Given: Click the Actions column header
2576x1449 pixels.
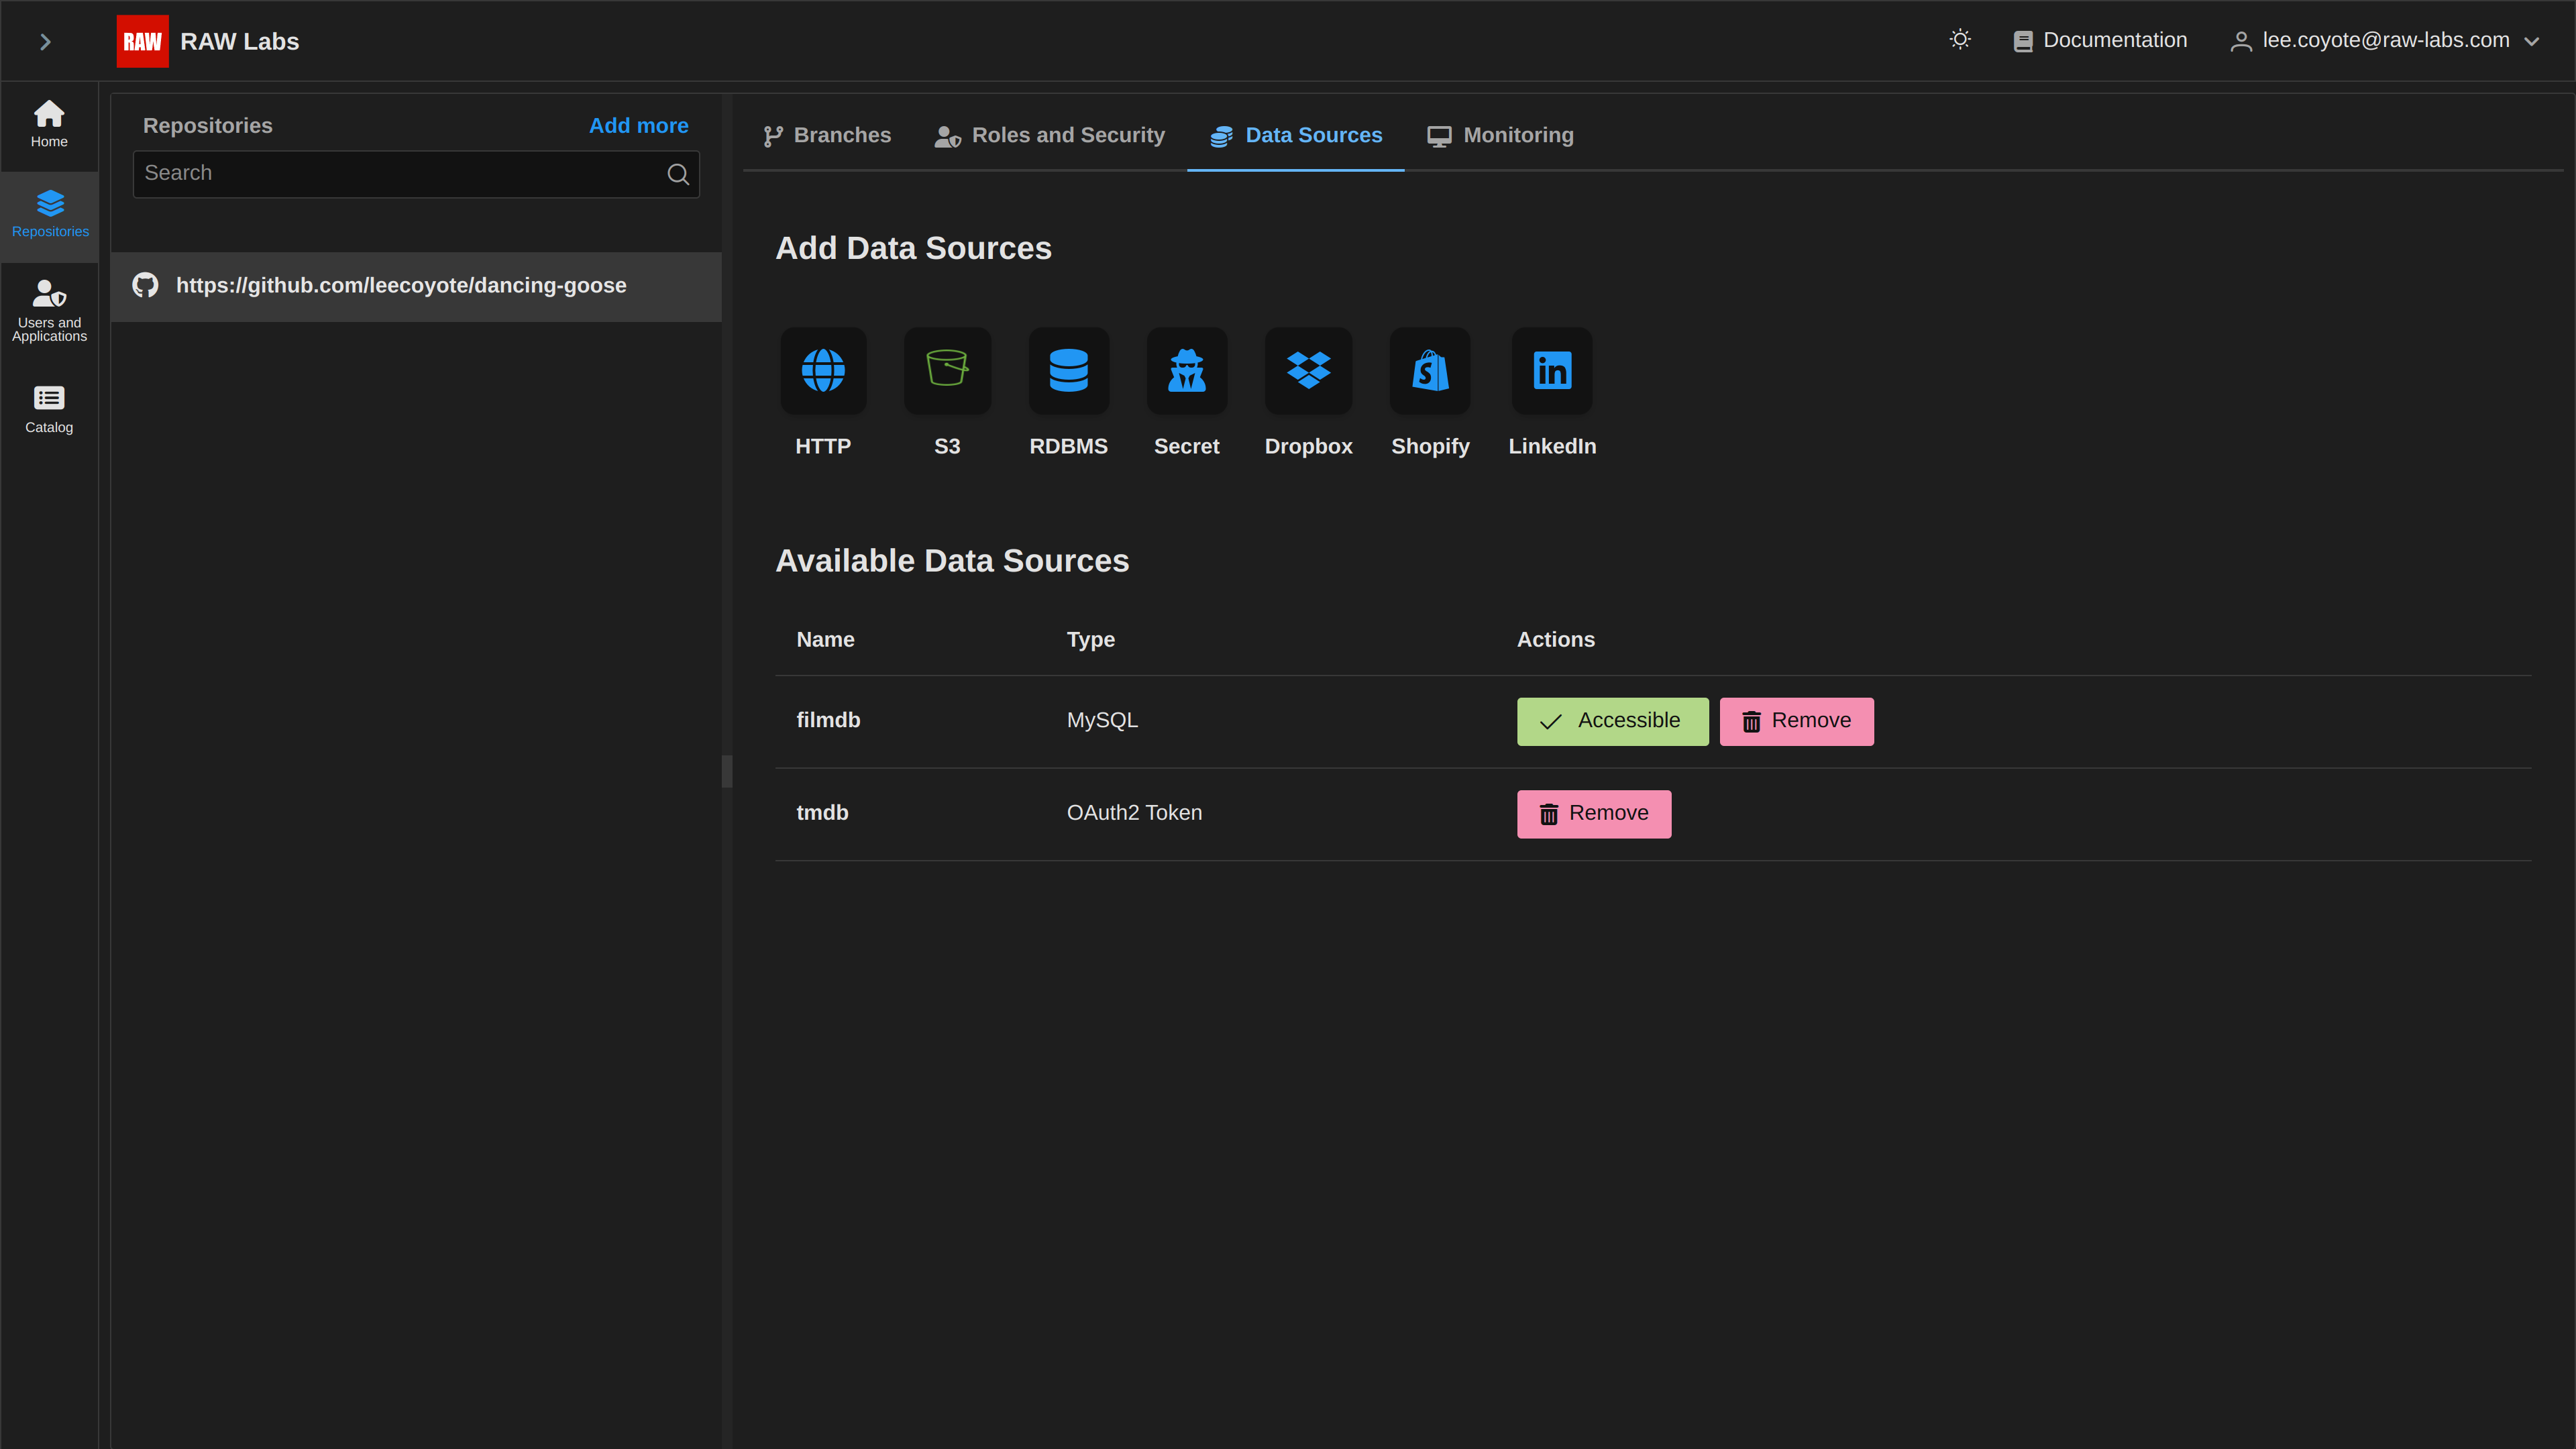Looking at the screenshot, I should (x=1555, y=640).
